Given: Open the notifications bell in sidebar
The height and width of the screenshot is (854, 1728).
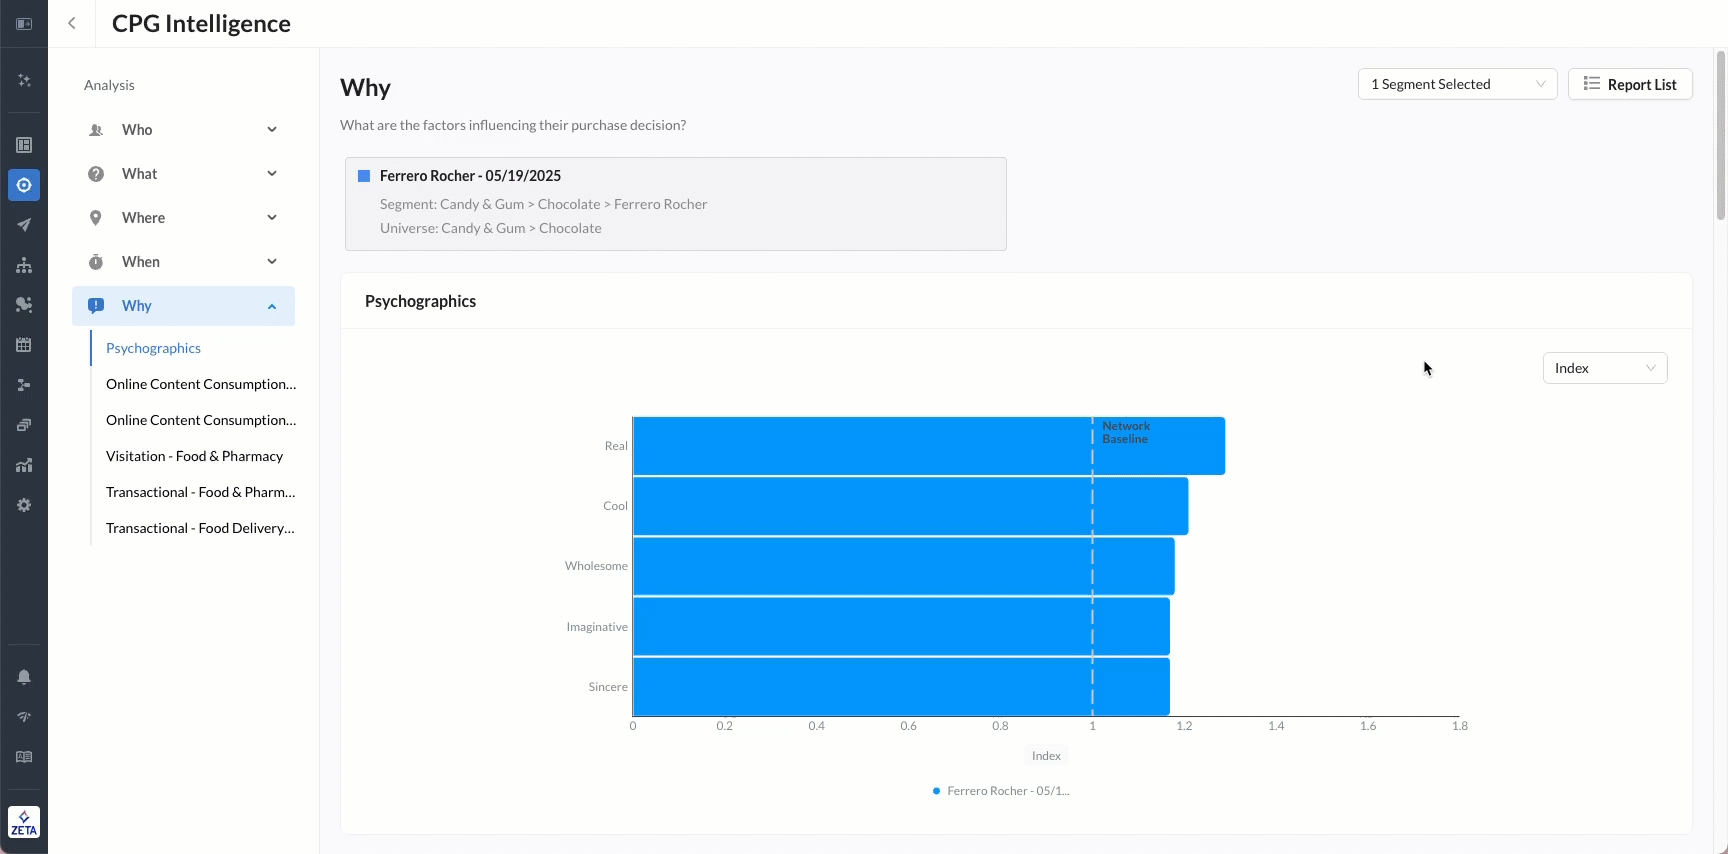Looking at the screenshot, I should point(24,677).
